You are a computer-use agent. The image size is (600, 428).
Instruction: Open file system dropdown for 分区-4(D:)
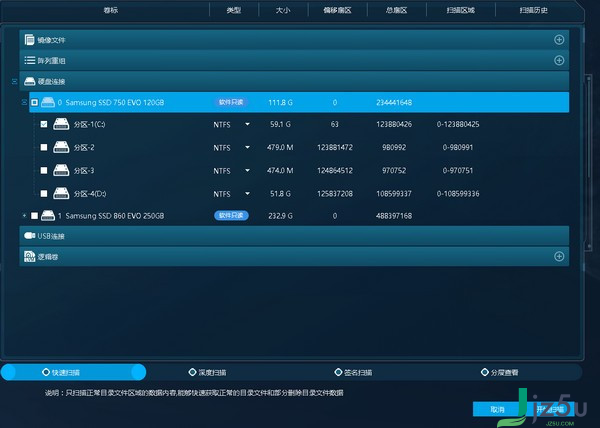(x=247, y=194)
